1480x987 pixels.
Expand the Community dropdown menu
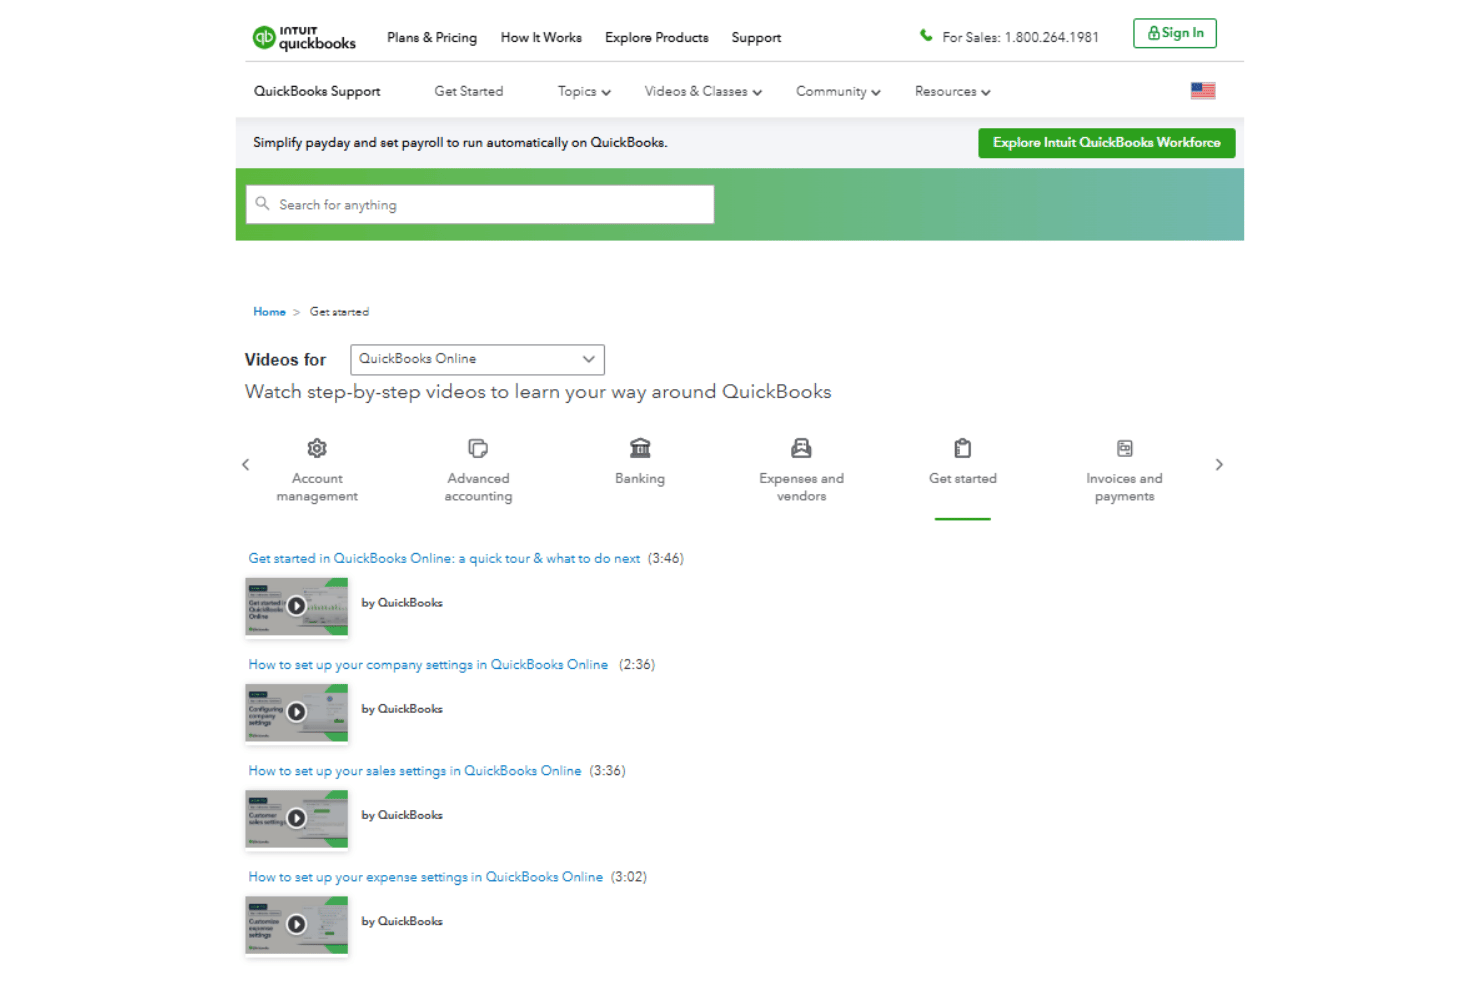pos(838,92)
